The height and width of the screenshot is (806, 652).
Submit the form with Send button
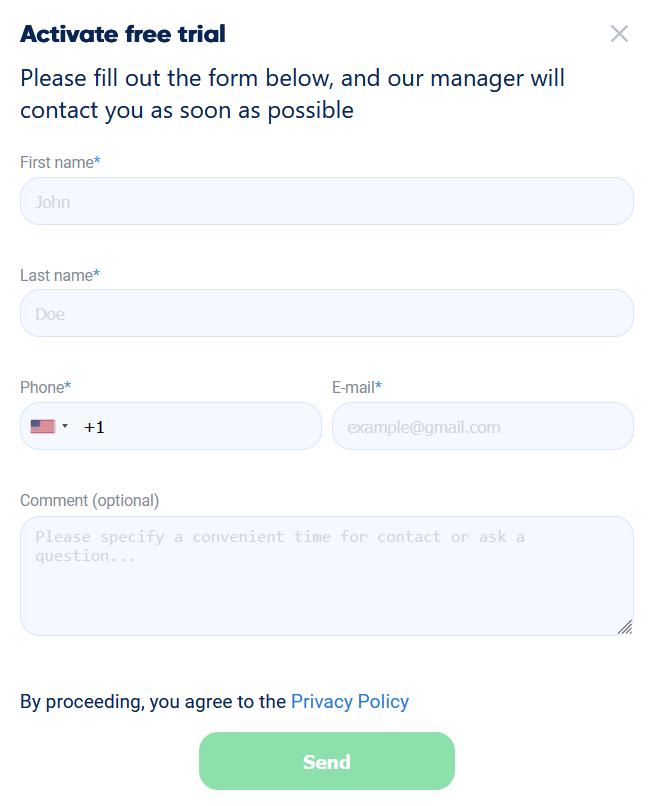pos(327,761)
